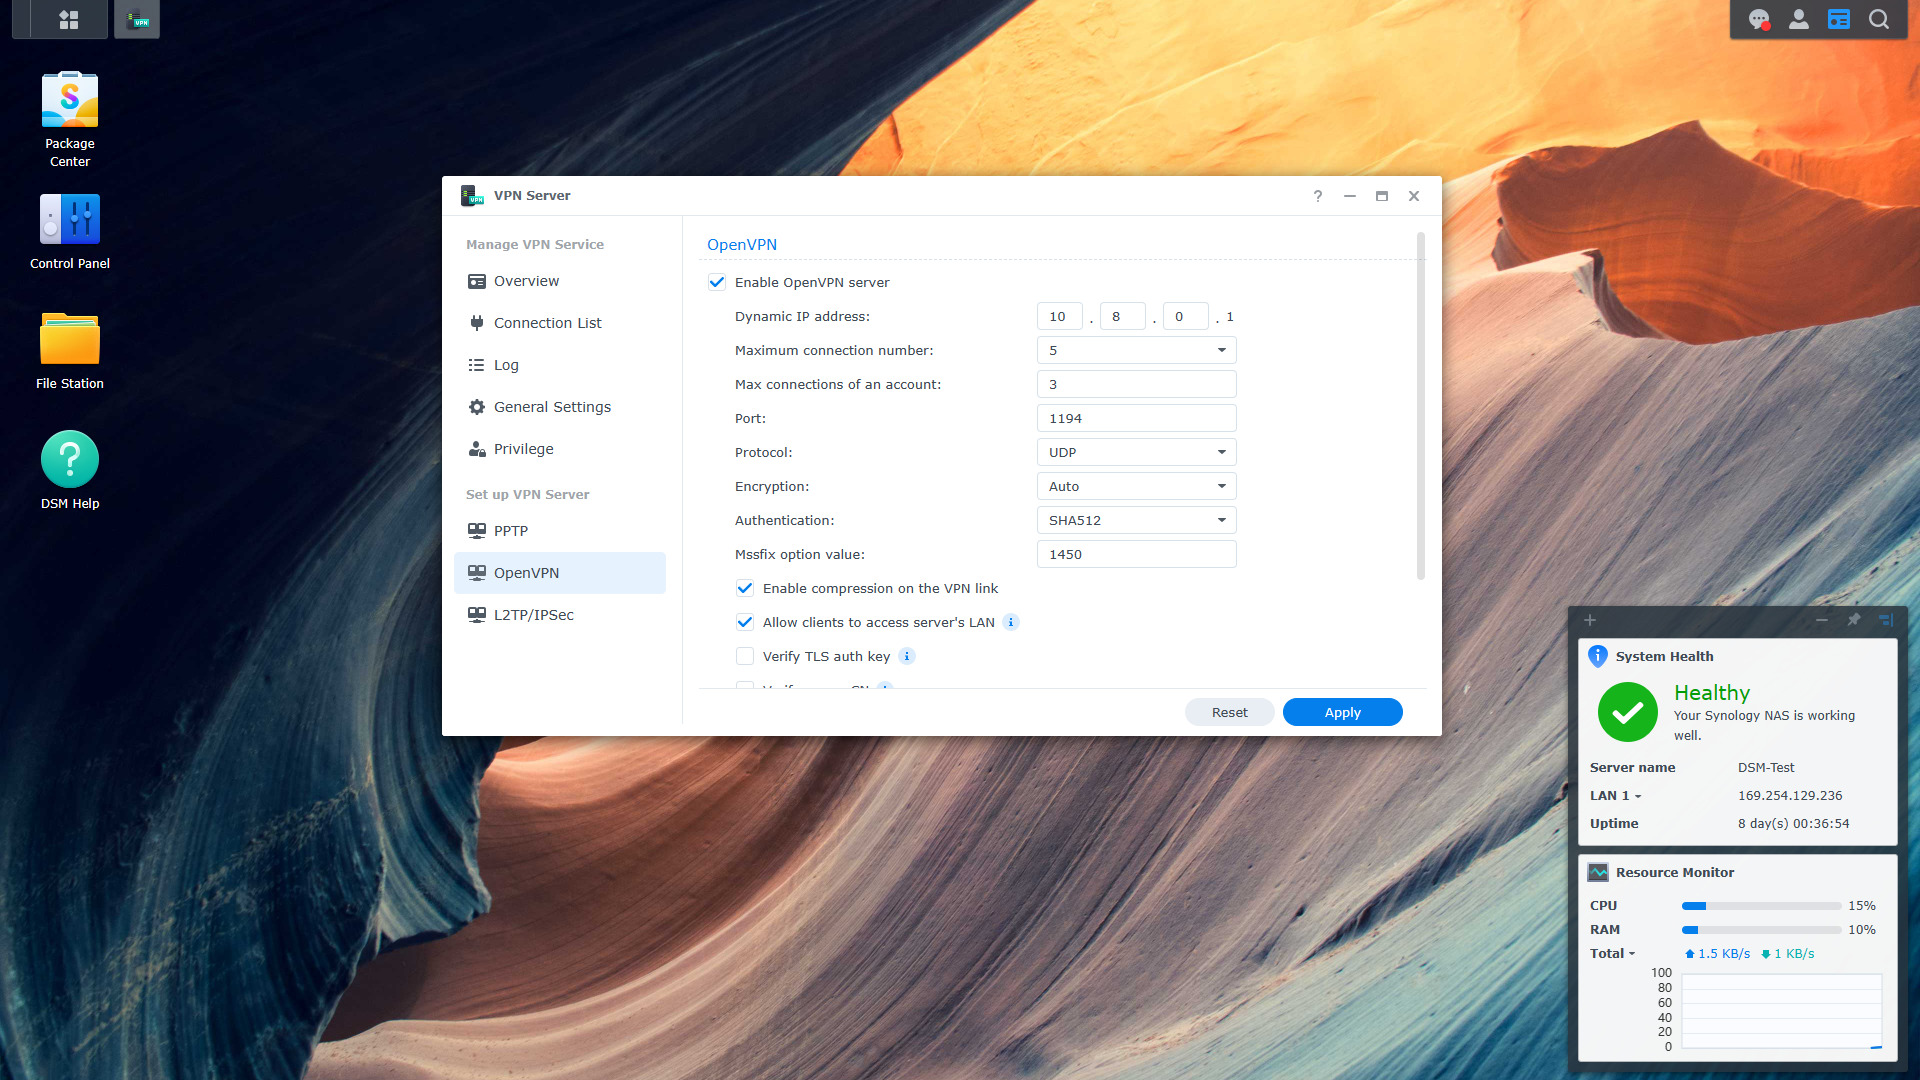
Task: Click the green Healthy checkmark status icon
Action: [x=1628, y=712]
